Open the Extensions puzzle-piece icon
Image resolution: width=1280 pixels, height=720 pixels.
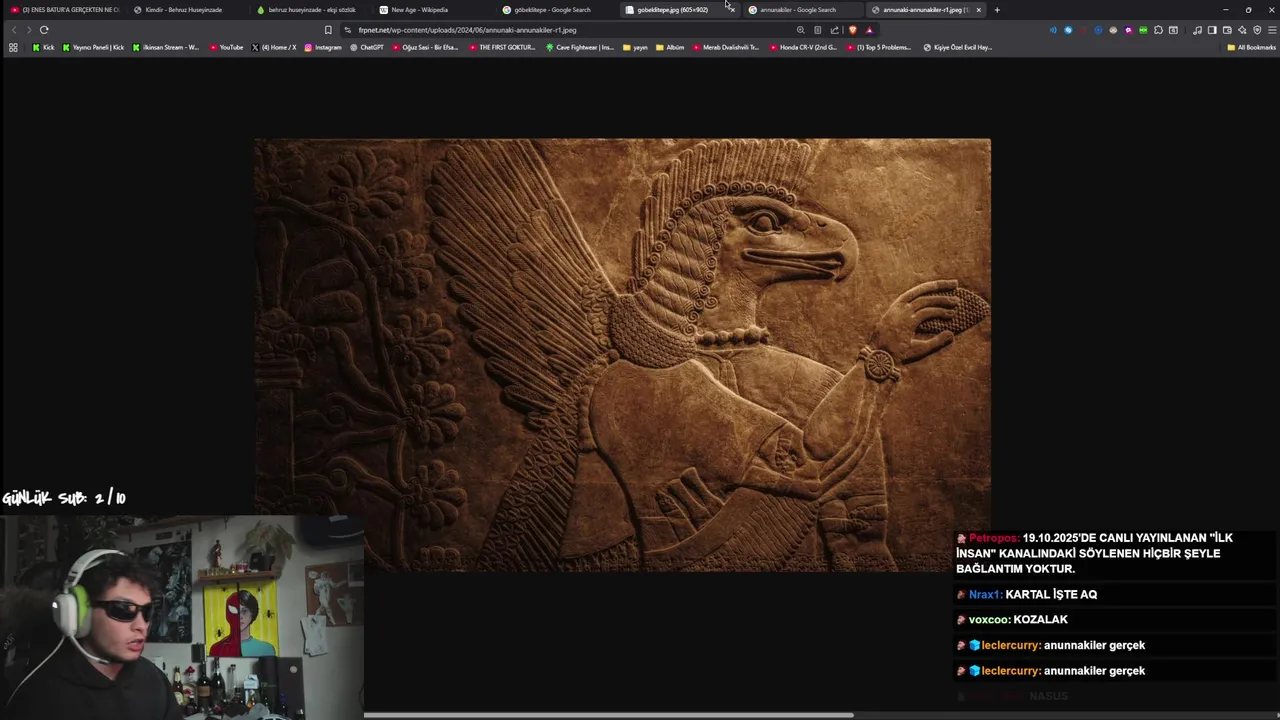tap(1158, 30)
